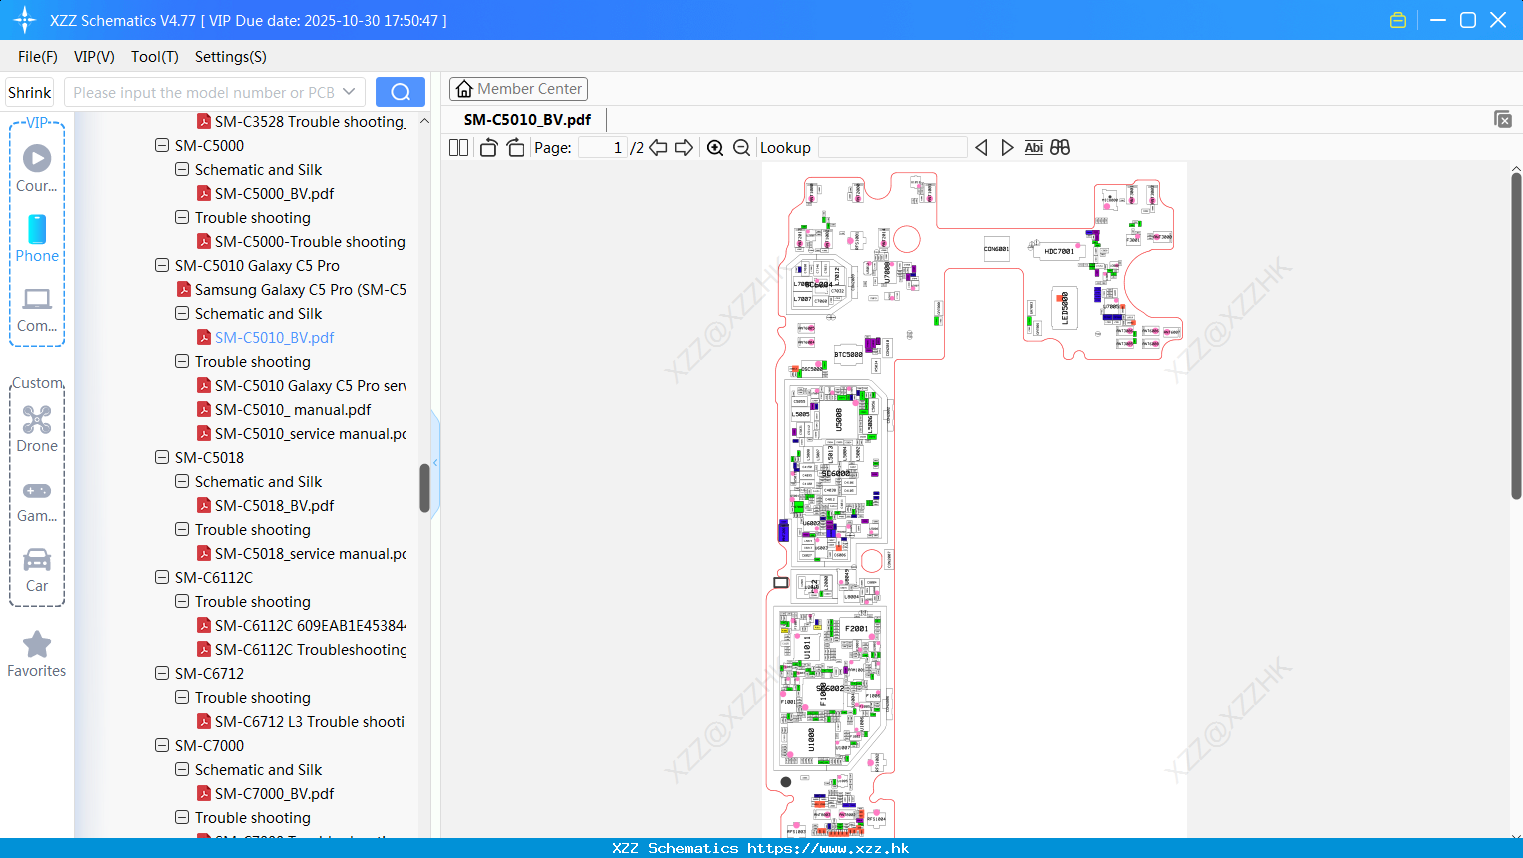Open the Drone category icon
Image resolution: width=1523 pixels, height=858 pixels.
click(x=37, y=429)
